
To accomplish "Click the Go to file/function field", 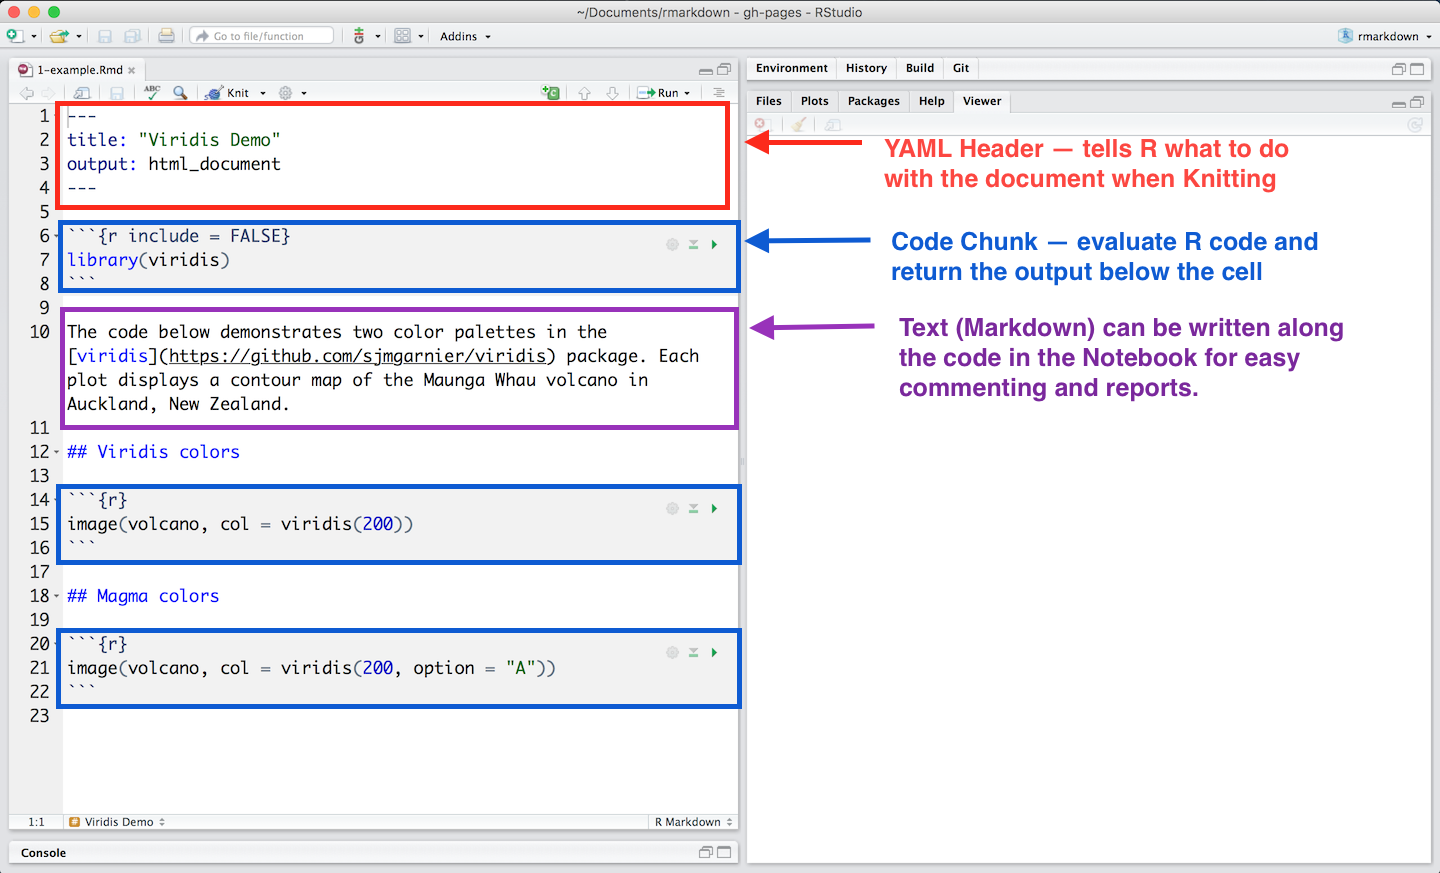I will click(262, 36).
